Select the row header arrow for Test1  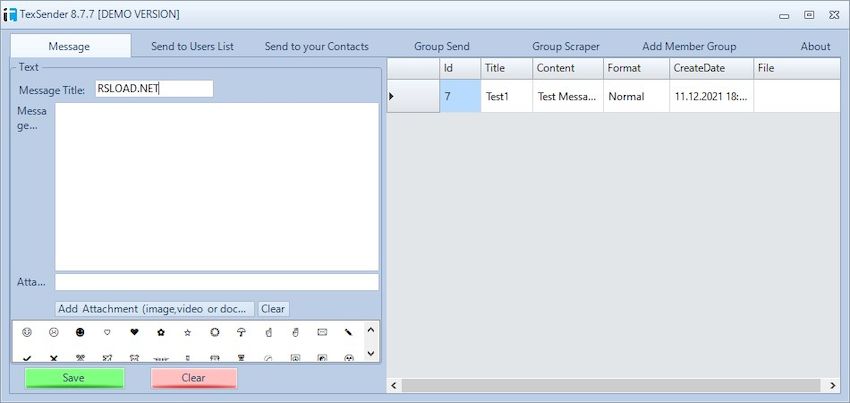(413, 97)
